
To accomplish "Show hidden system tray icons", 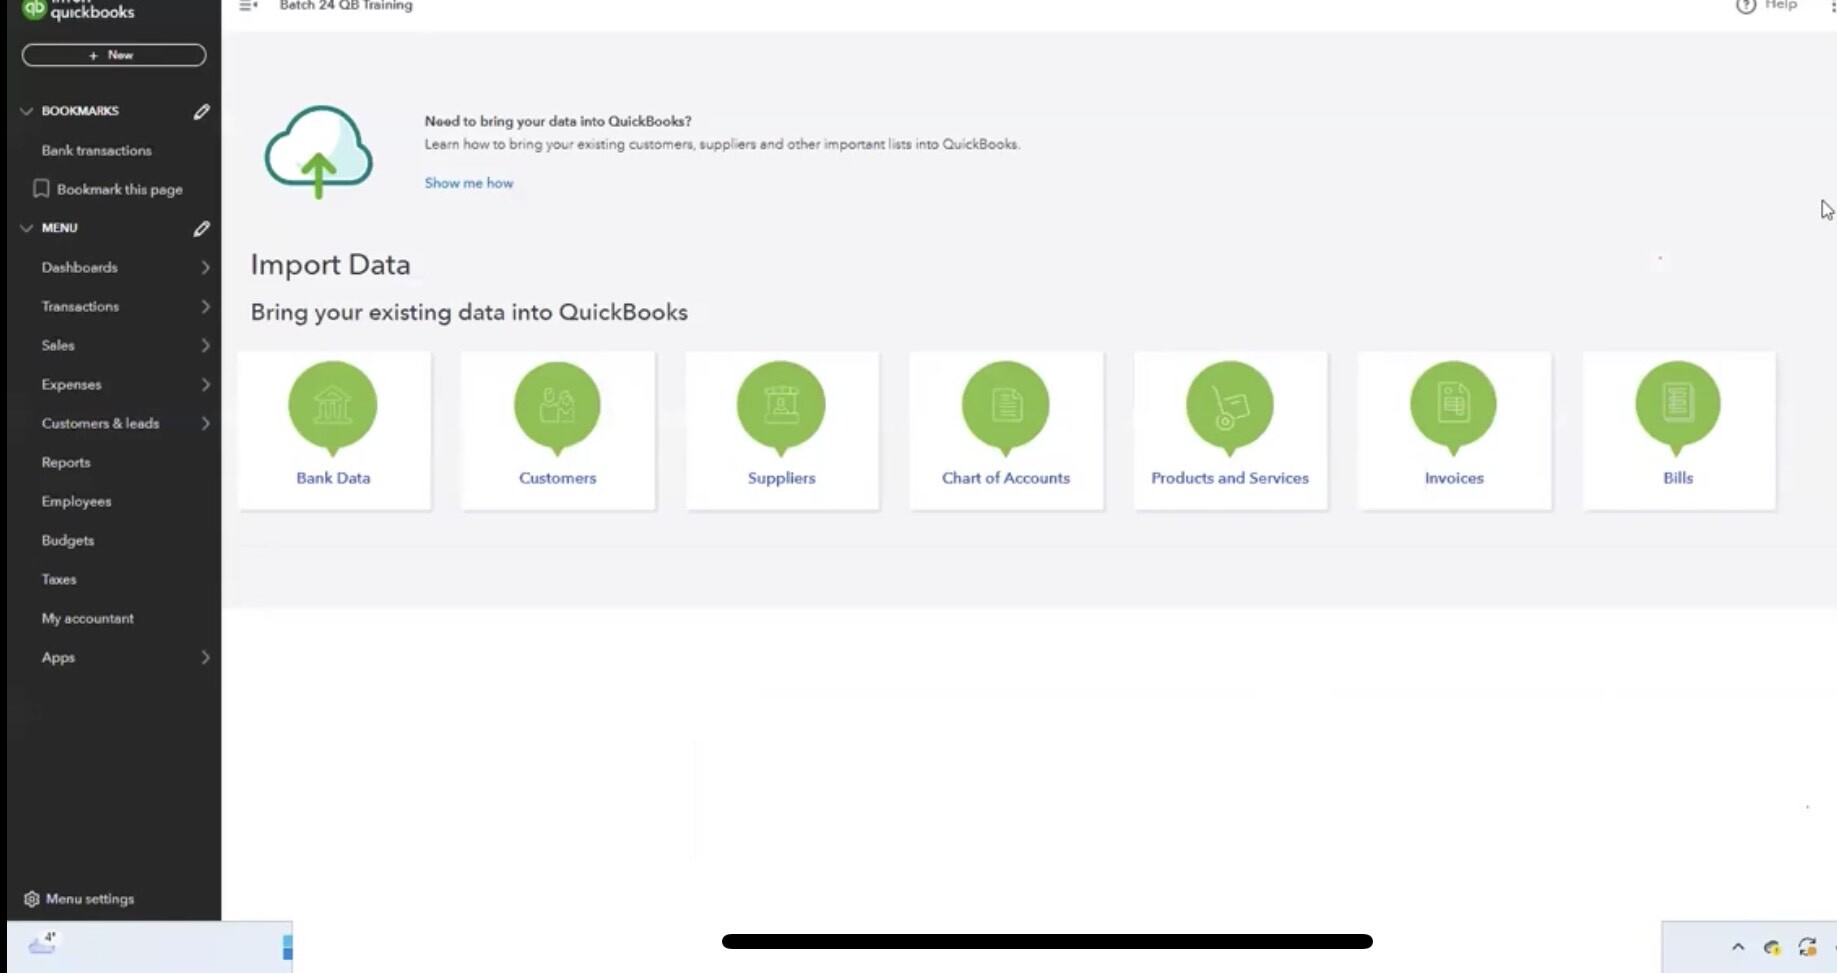I will [x=1738, y=947].
